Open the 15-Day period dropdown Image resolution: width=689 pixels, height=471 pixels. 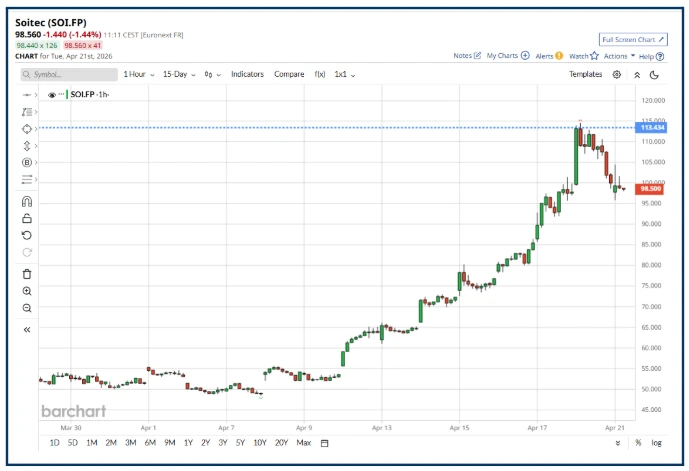(179, 75)
